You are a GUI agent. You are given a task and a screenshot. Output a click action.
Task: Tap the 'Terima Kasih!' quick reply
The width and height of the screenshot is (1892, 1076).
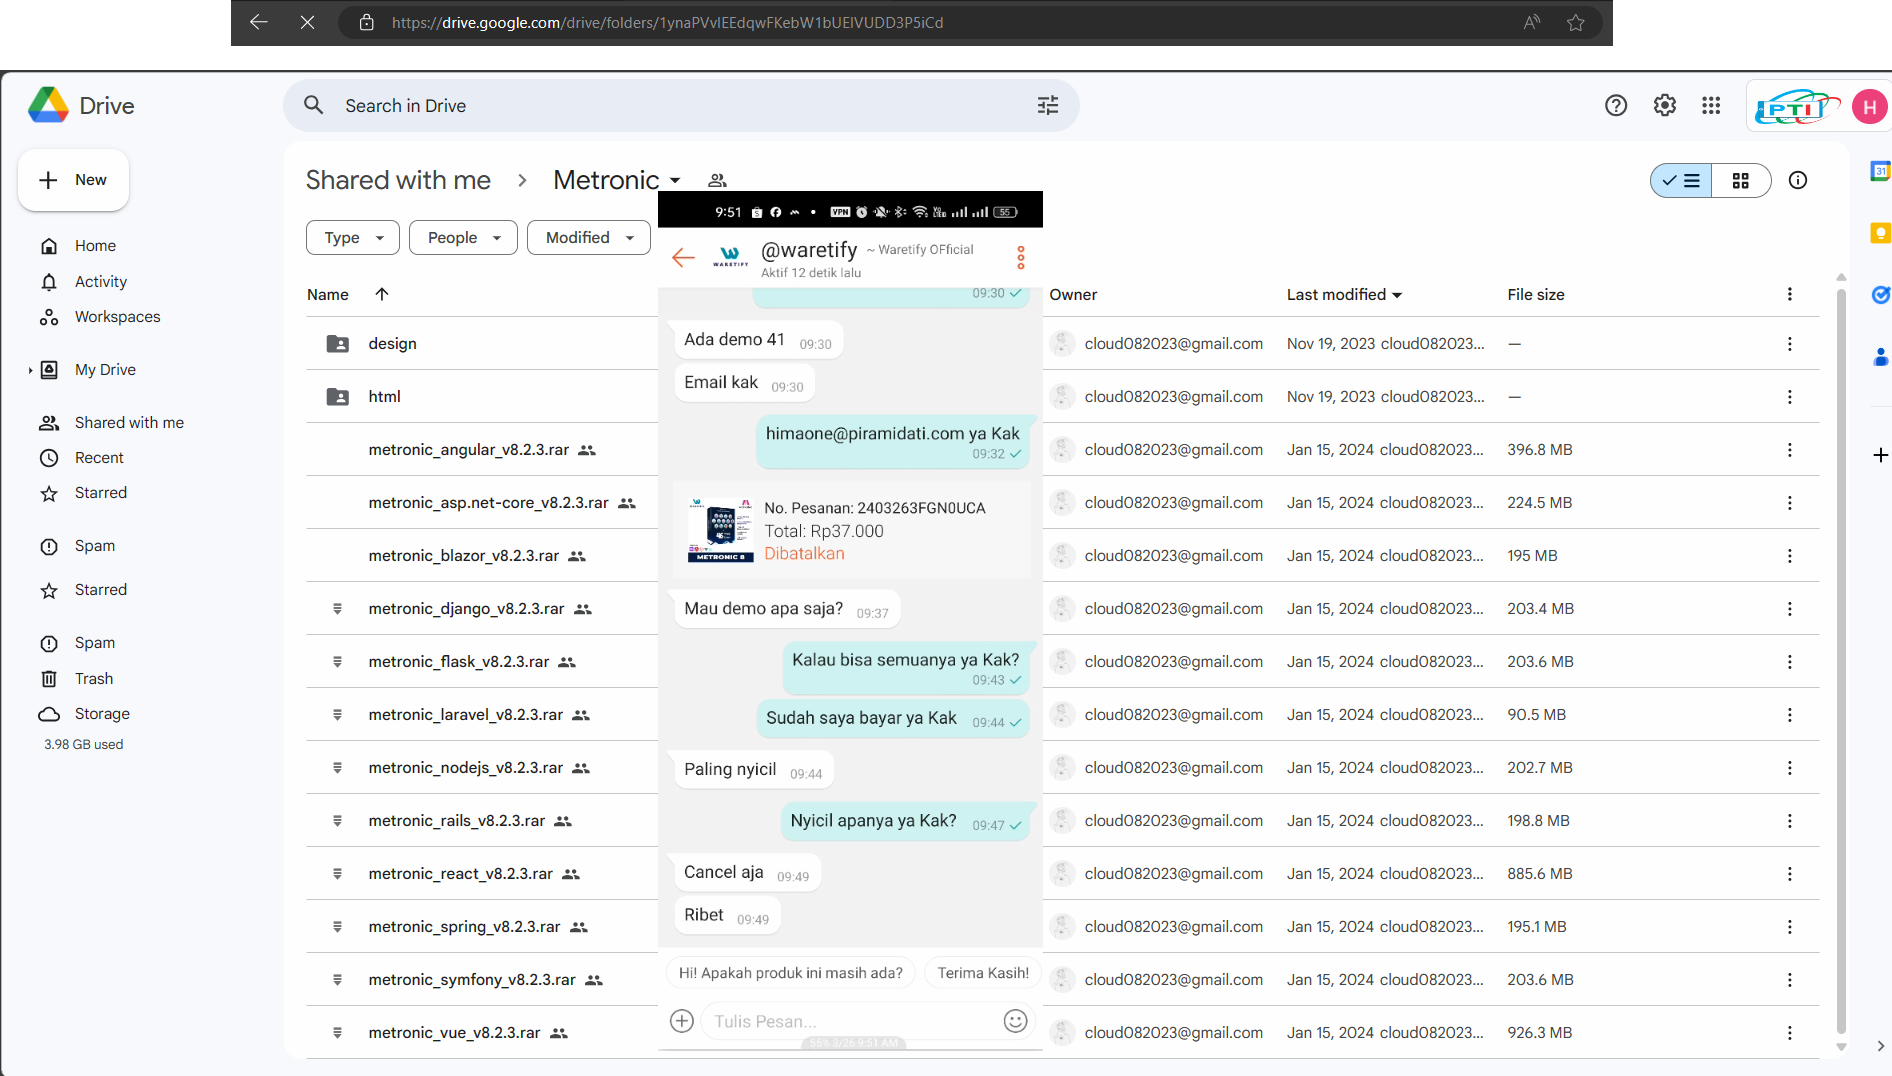pos(982,973)
